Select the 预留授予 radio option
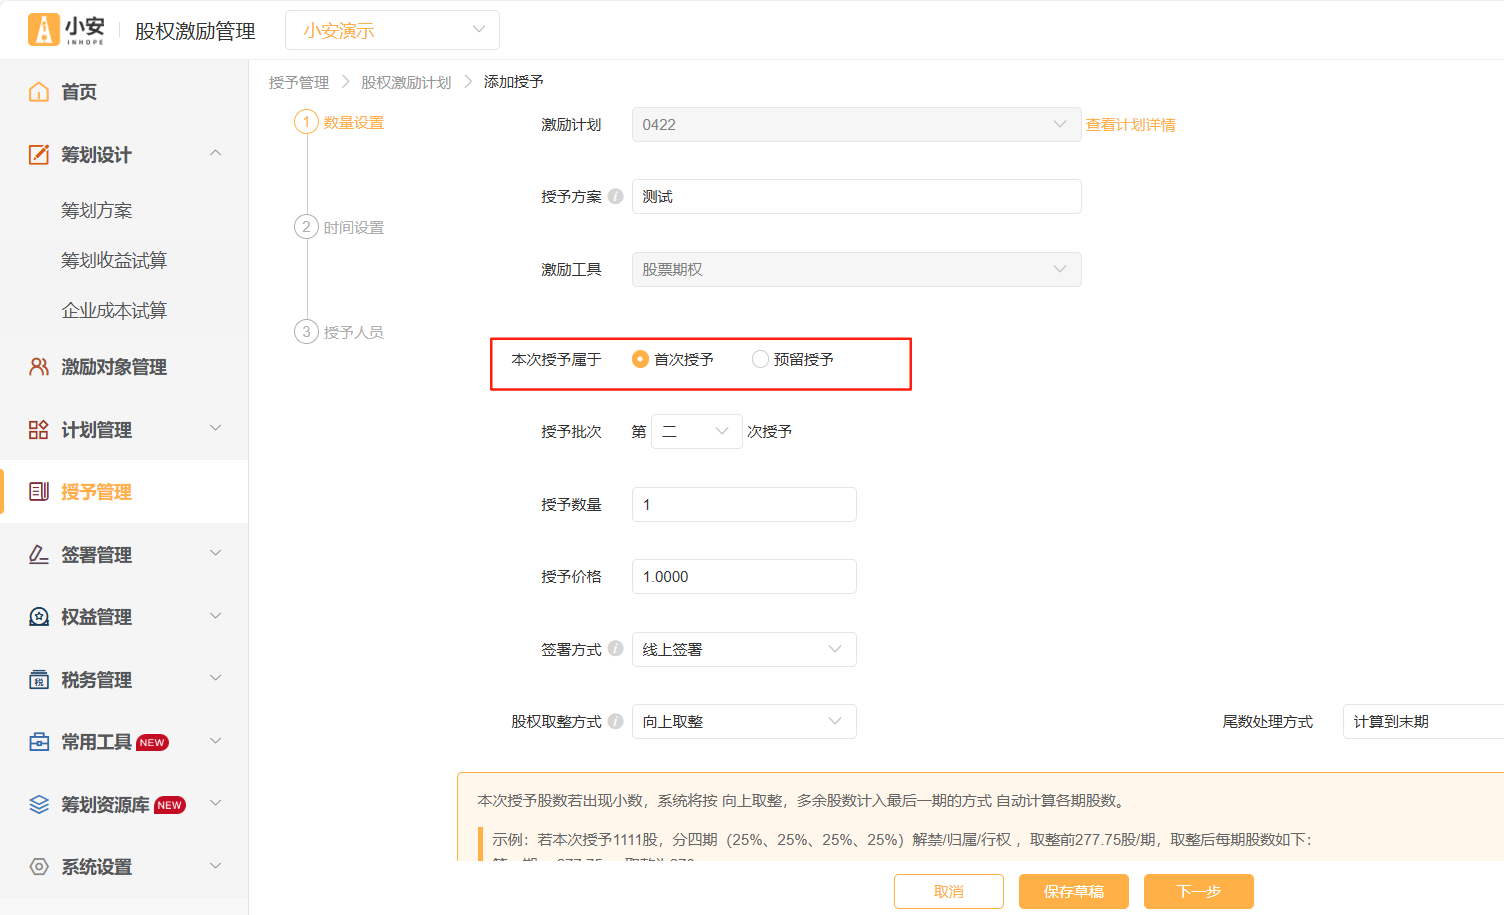This screenshot has width=1504, height=915. (x=760, y=359)
